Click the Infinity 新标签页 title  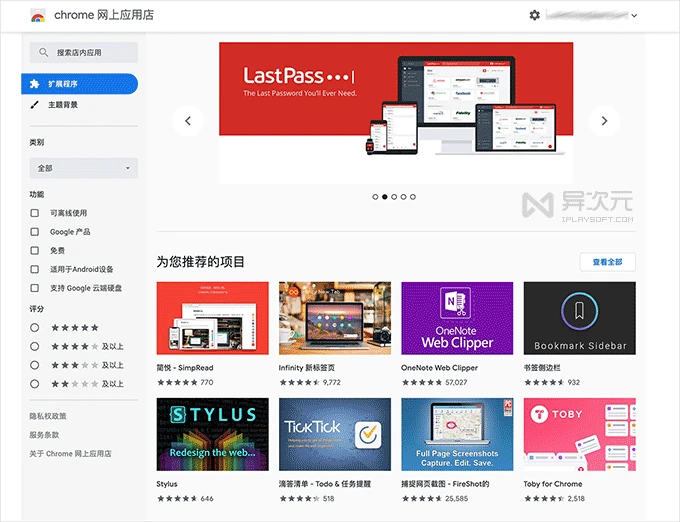[307, 368]
